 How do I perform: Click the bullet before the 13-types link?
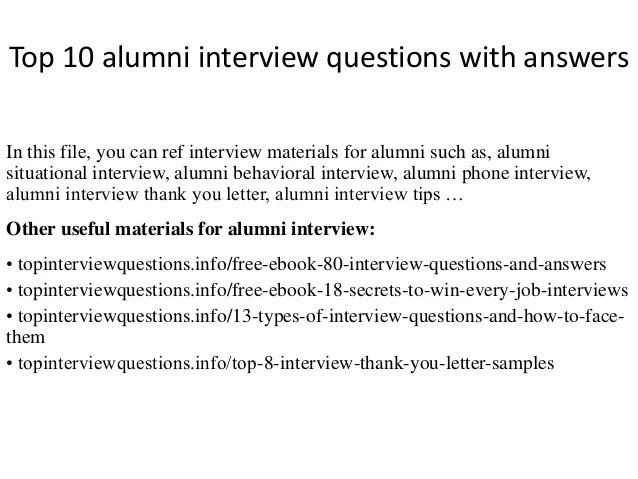9,316
